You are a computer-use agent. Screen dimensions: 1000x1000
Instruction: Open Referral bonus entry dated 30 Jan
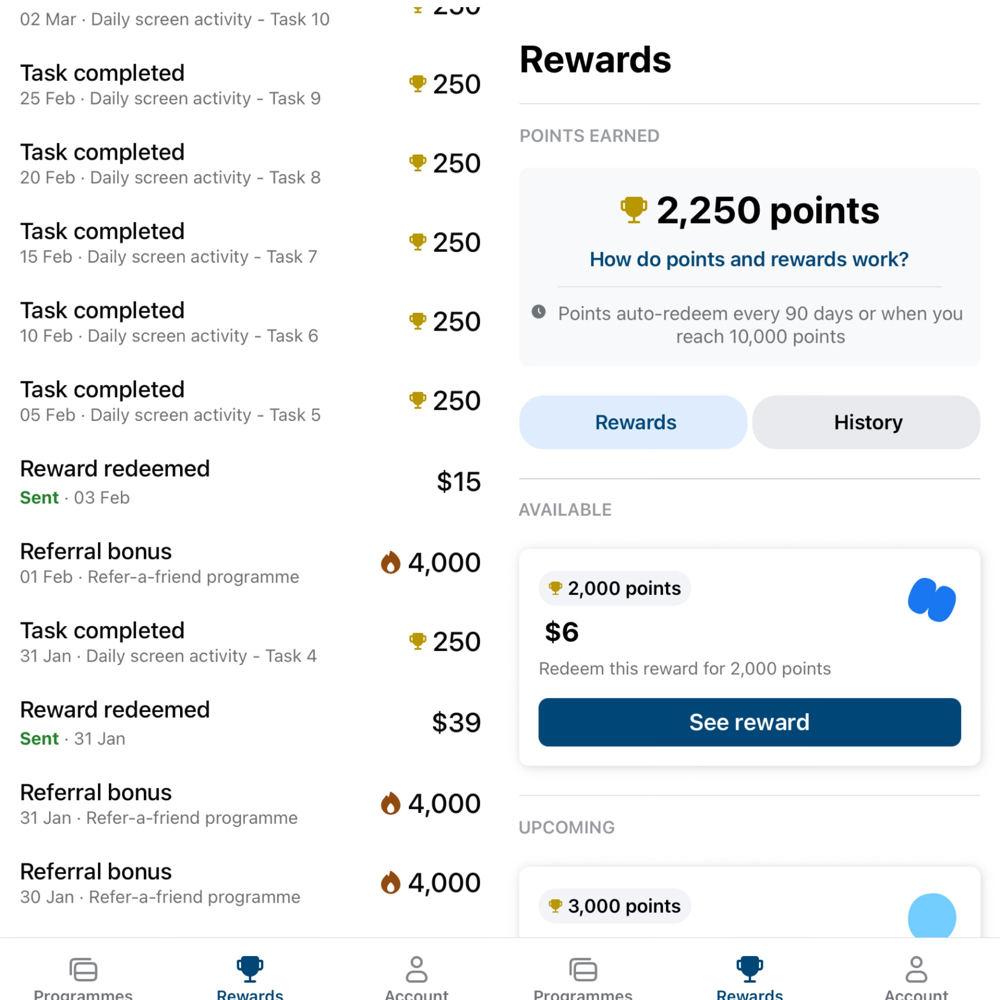(250, 883)
